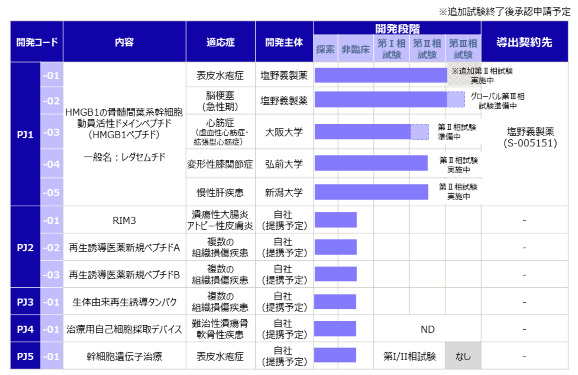Select the RIM3 content cell

click(125, 220)
